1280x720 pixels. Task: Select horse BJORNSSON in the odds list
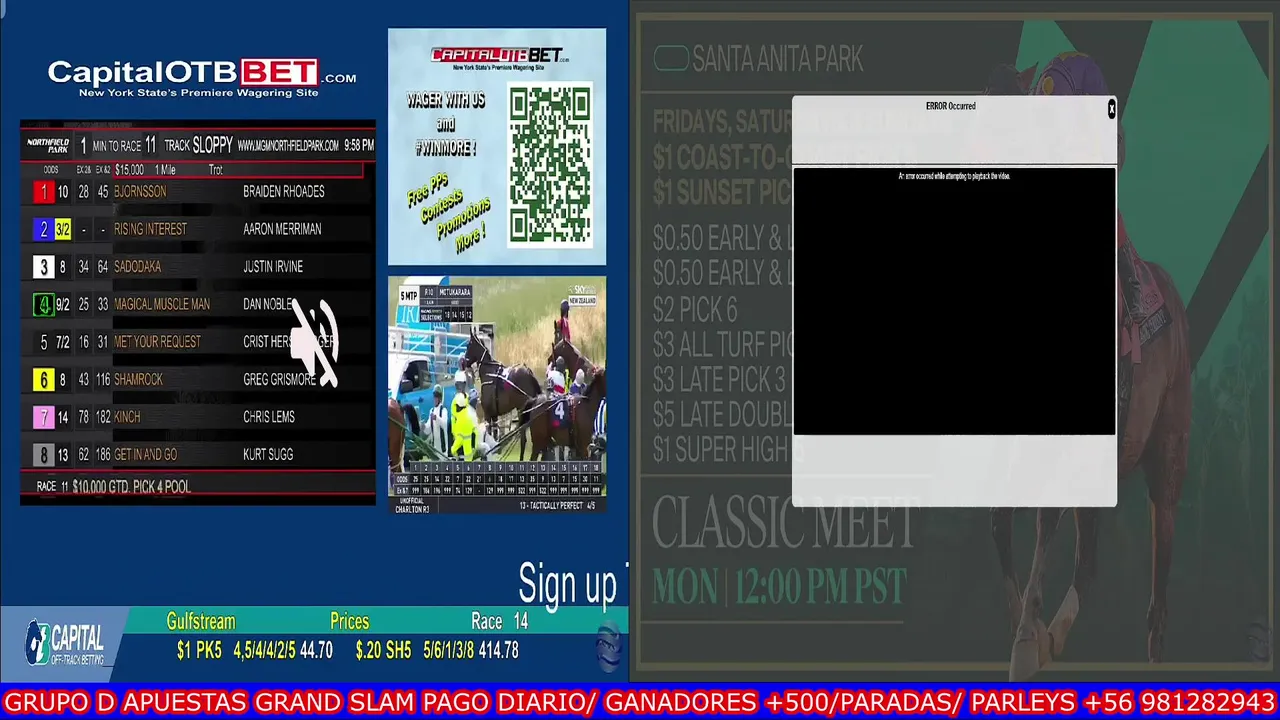tap(140, 192)
